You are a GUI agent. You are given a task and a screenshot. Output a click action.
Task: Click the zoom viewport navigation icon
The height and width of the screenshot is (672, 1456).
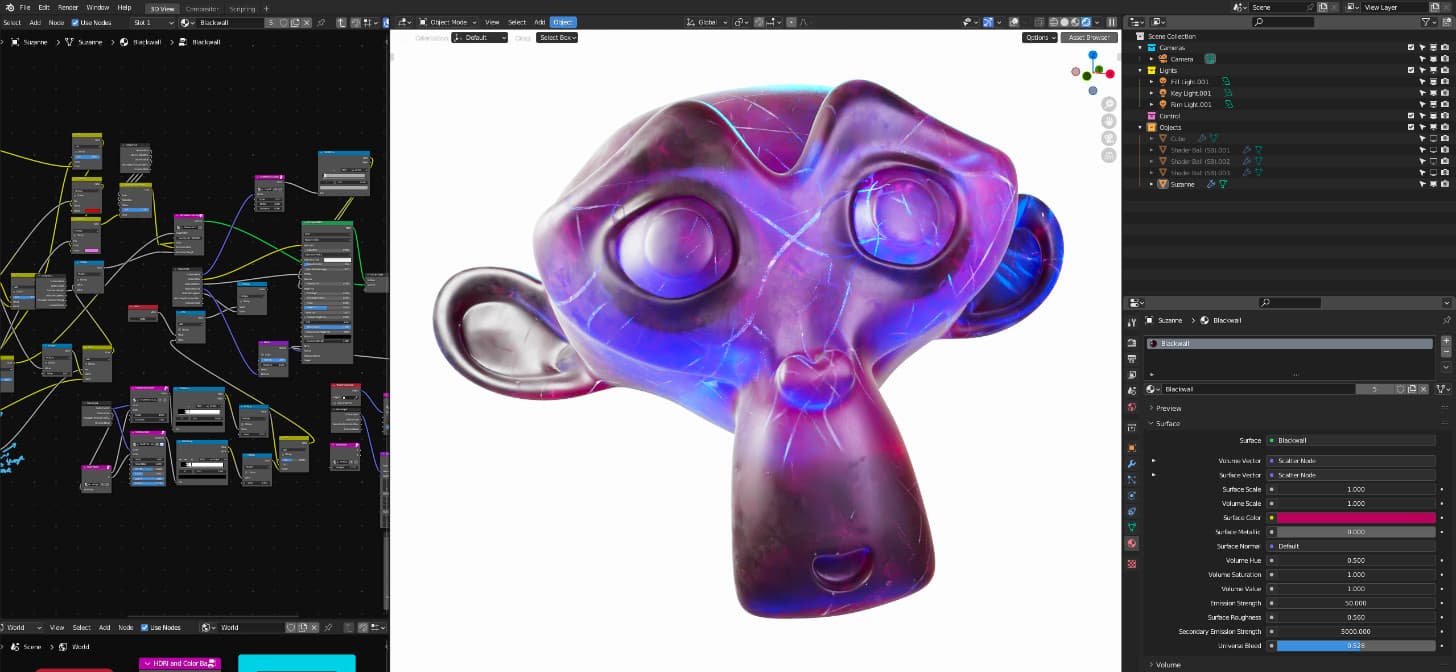click(x=1109, y=104)
